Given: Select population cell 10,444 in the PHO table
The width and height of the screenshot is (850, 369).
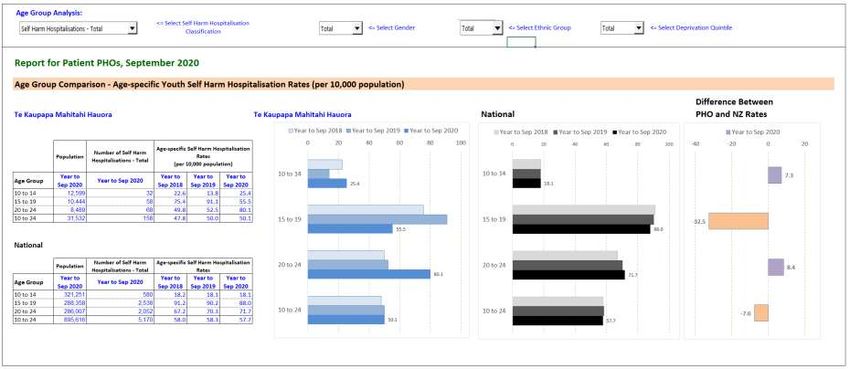Looking at the screenshot, I should click(70, 201).
